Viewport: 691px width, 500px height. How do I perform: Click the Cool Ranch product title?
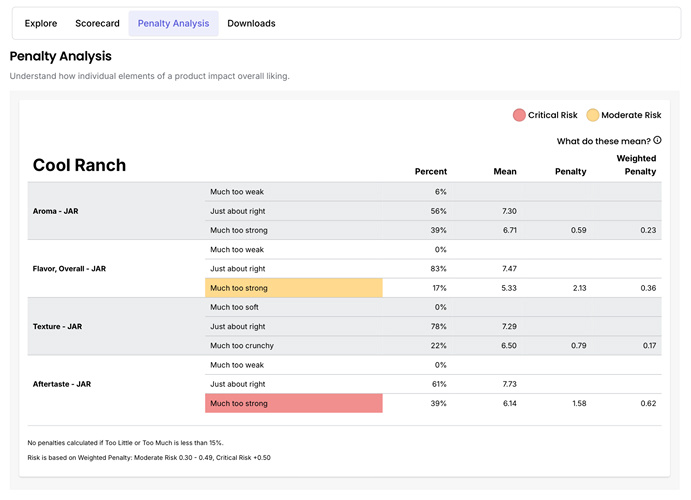point(80,165)
